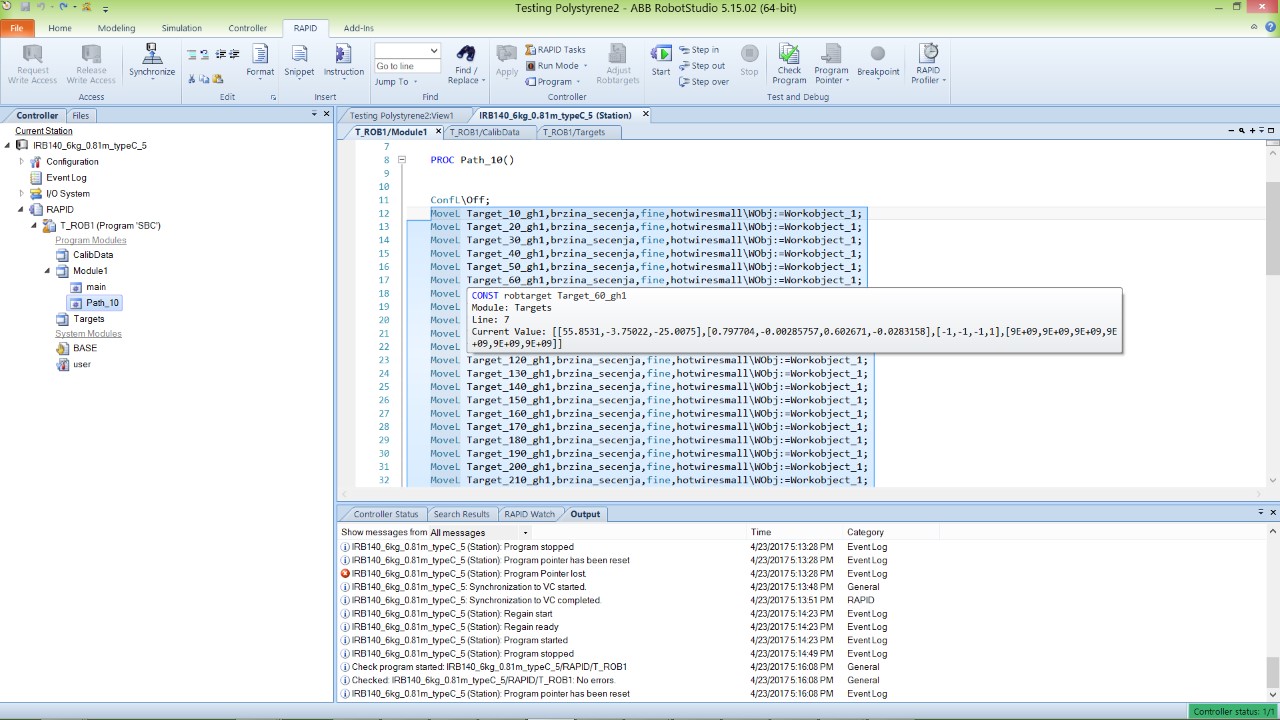Expand the I/O System tree node

pyautogui.click(x=22, y=193)
